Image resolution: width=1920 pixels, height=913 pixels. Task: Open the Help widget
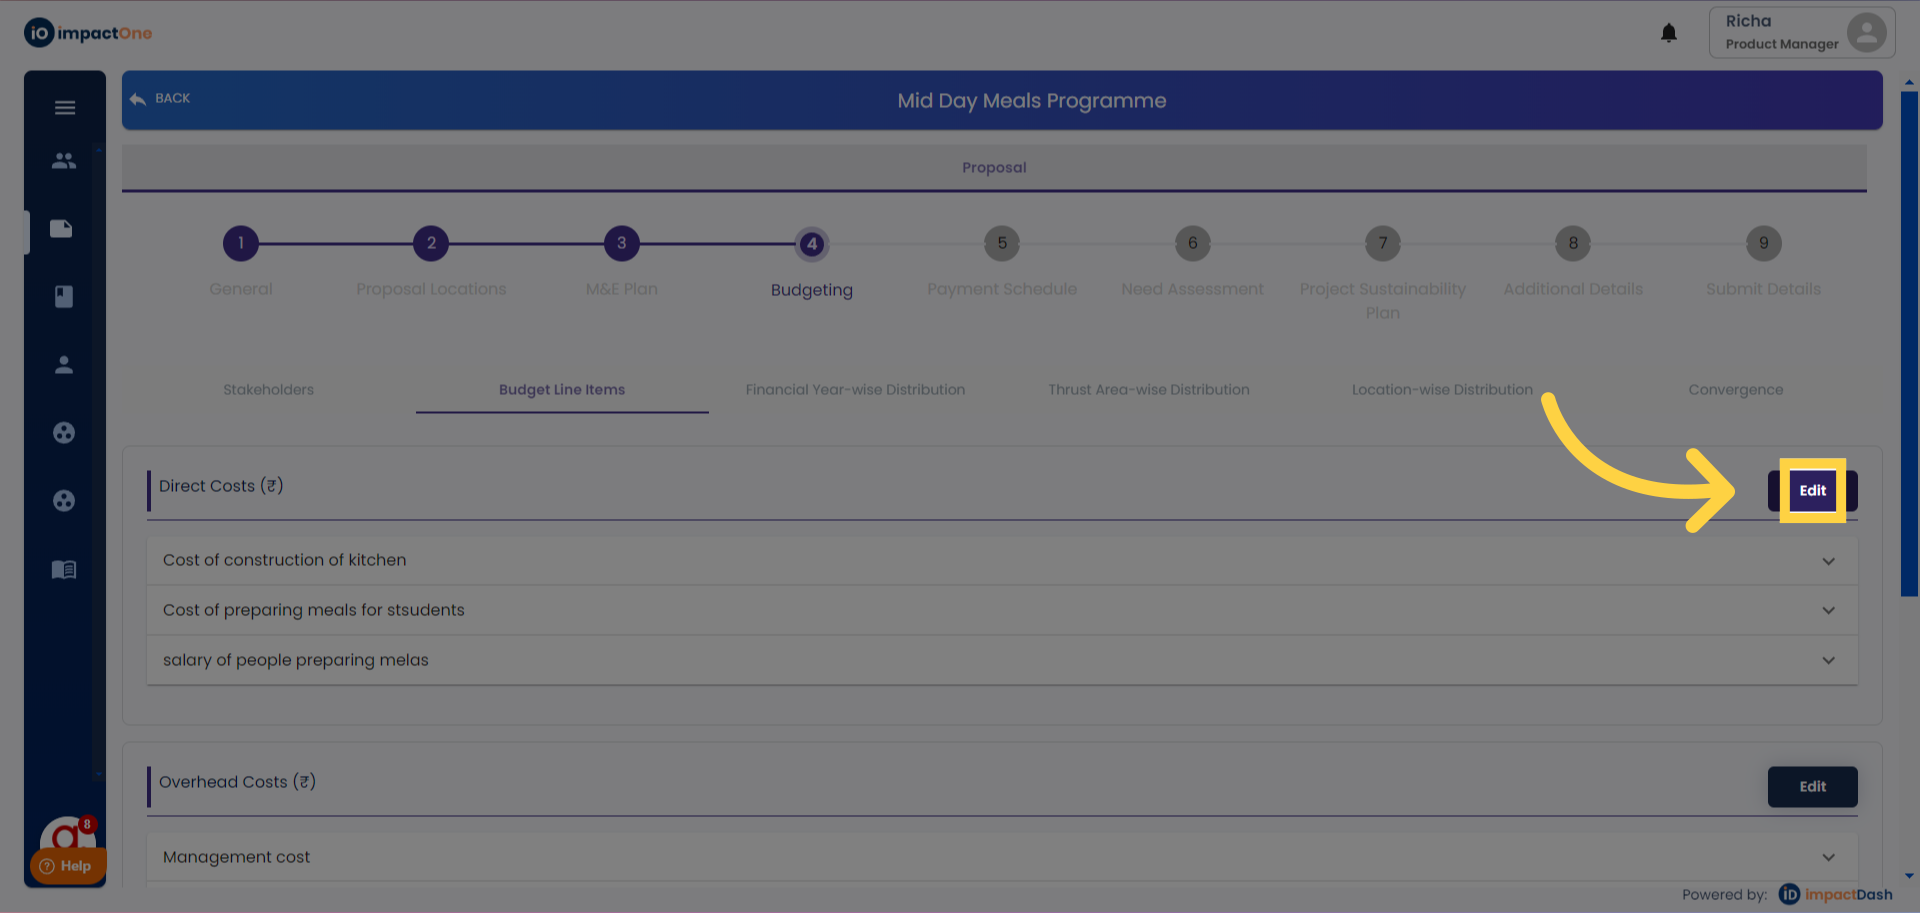pos(67,866)
